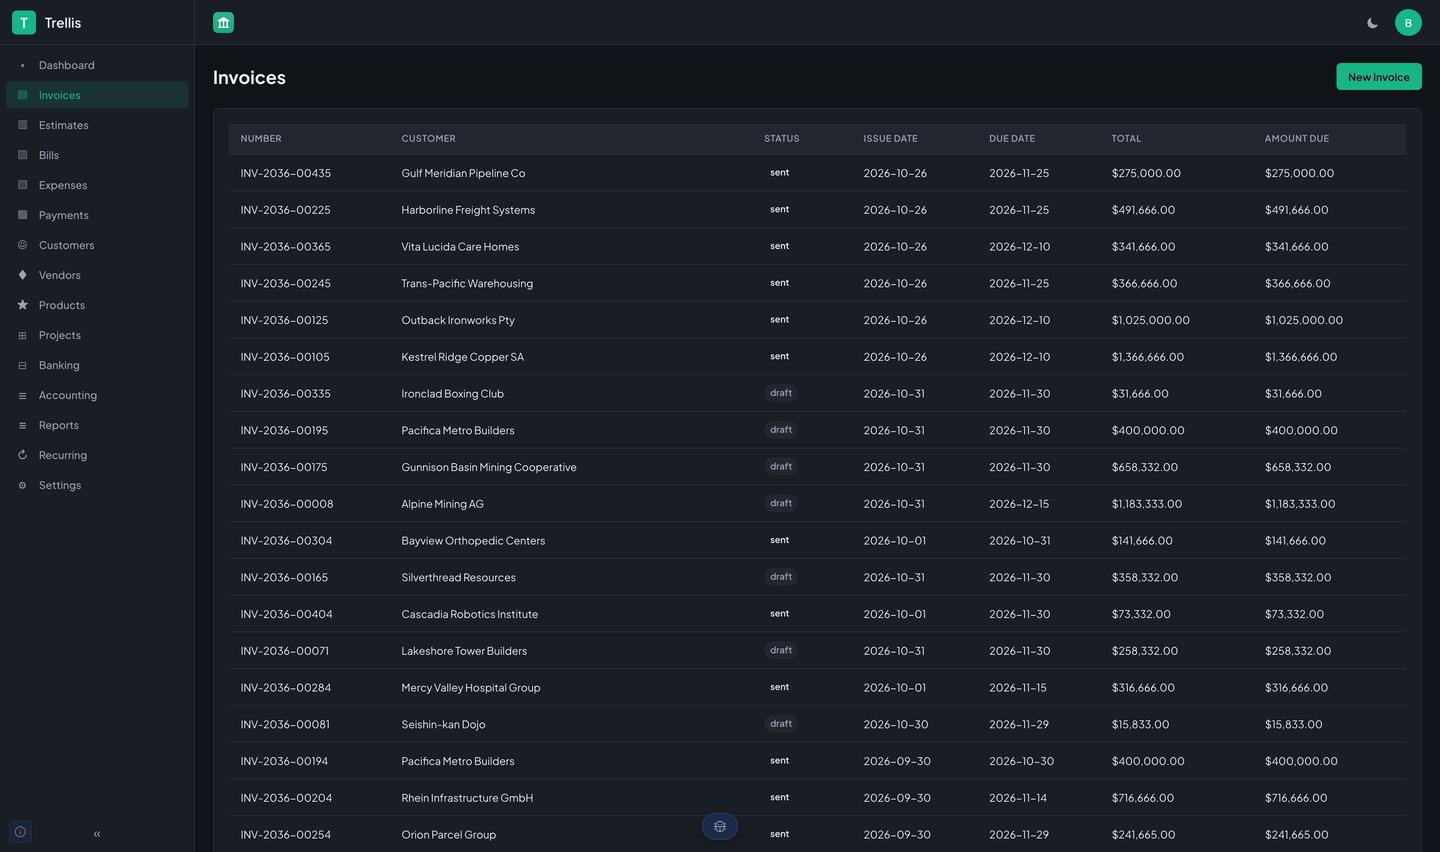
Task: Click the Vendors diamond icon
Action: [x=22, y=275]
